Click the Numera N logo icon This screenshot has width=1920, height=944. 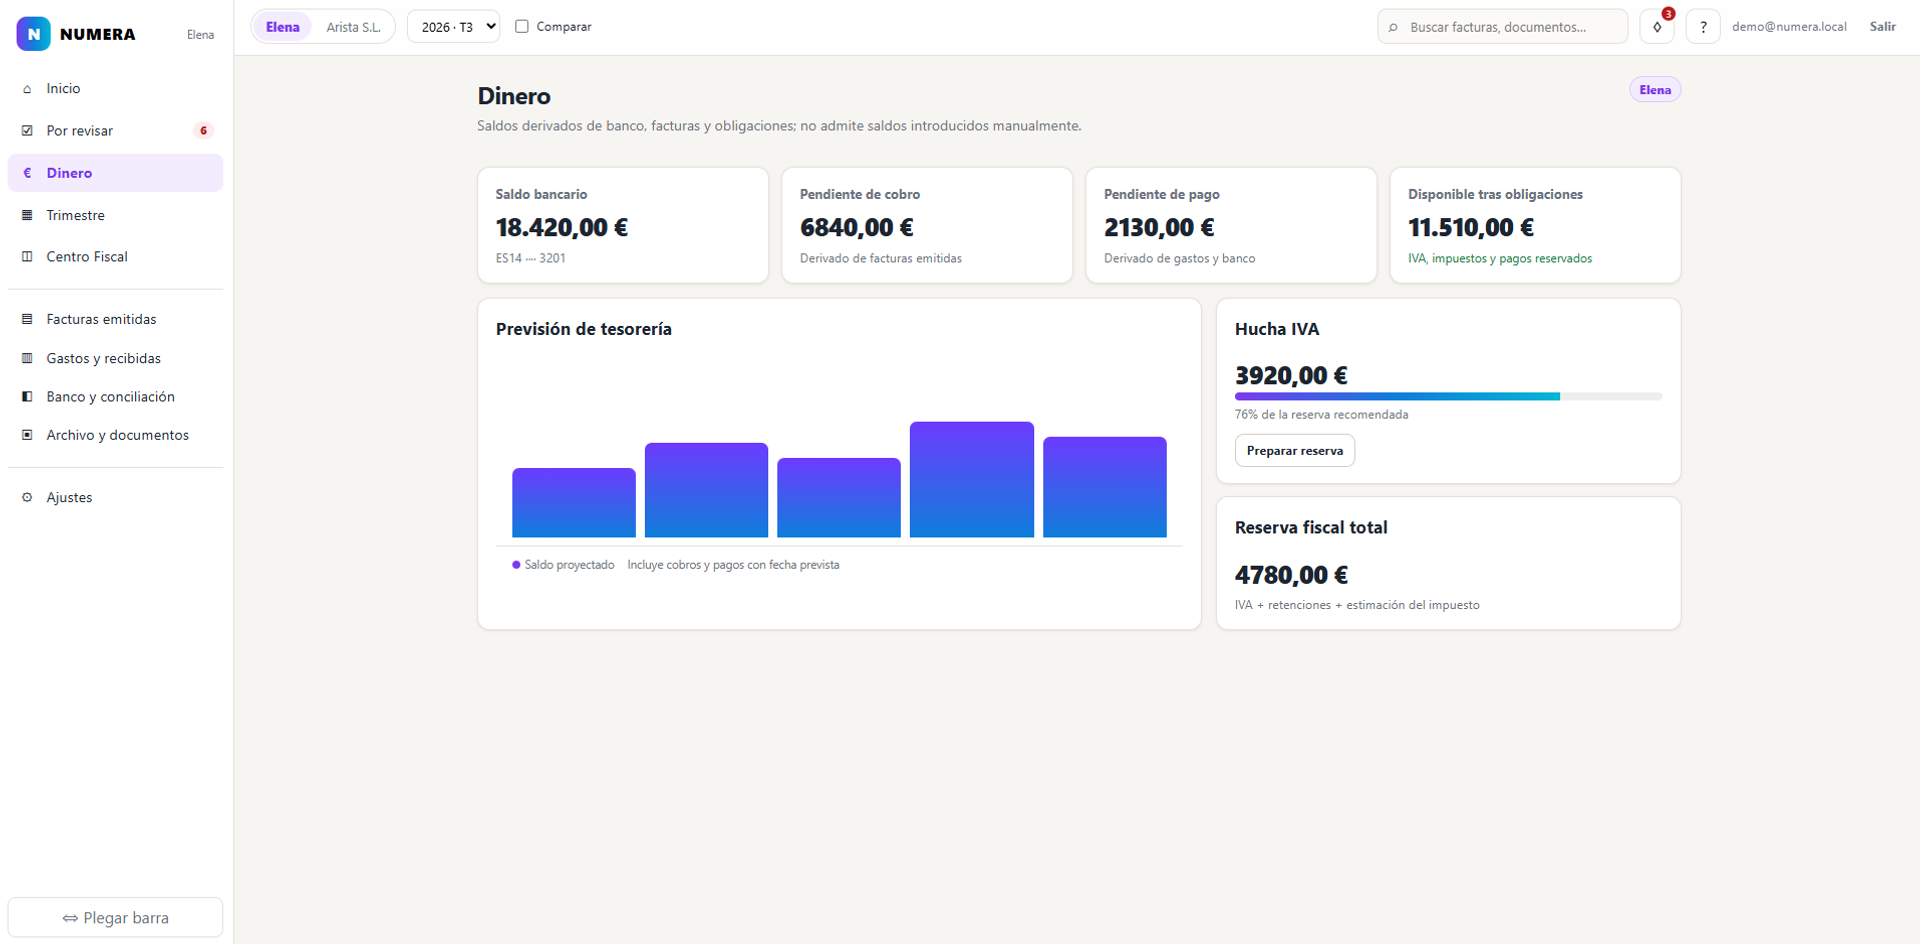coord(33,34)
